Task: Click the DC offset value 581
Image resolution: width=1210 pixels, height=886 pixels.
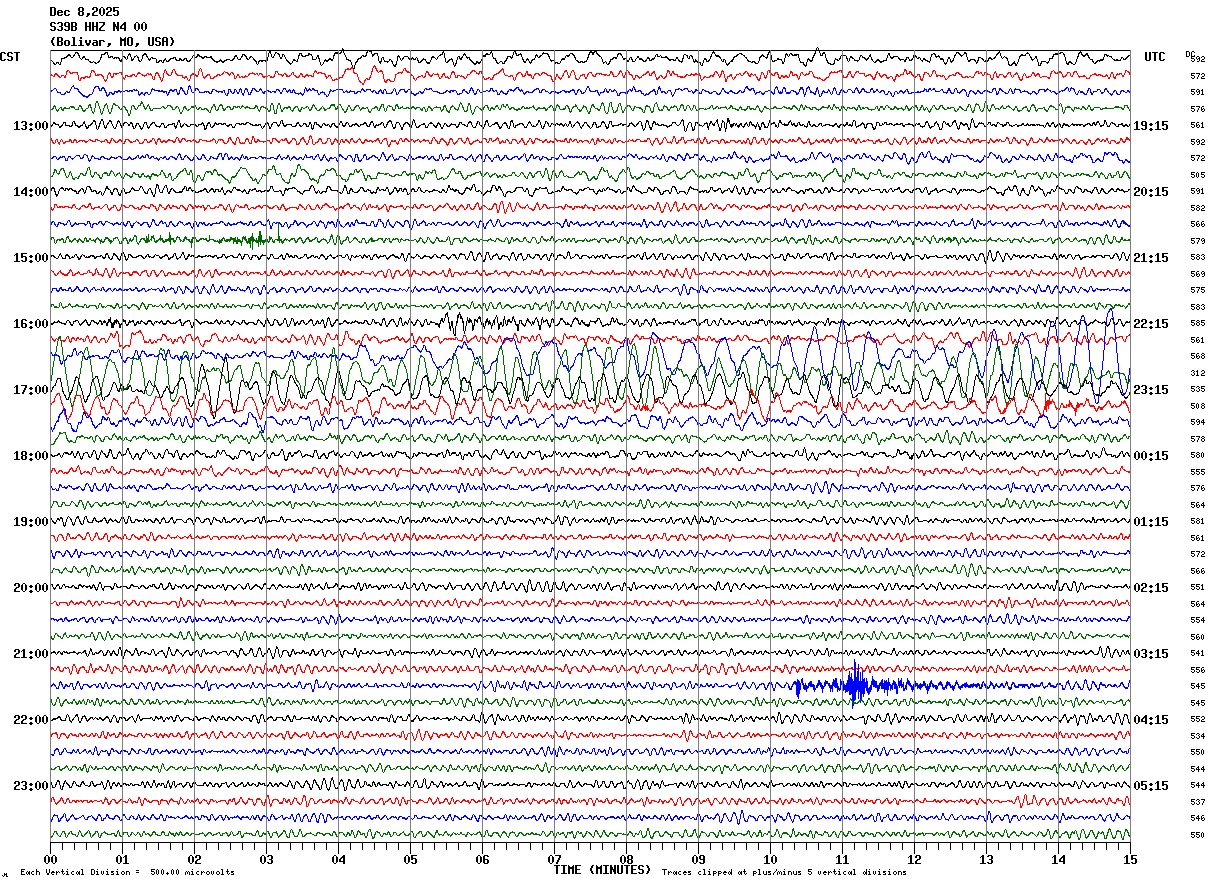Action: pos(1197,522)
